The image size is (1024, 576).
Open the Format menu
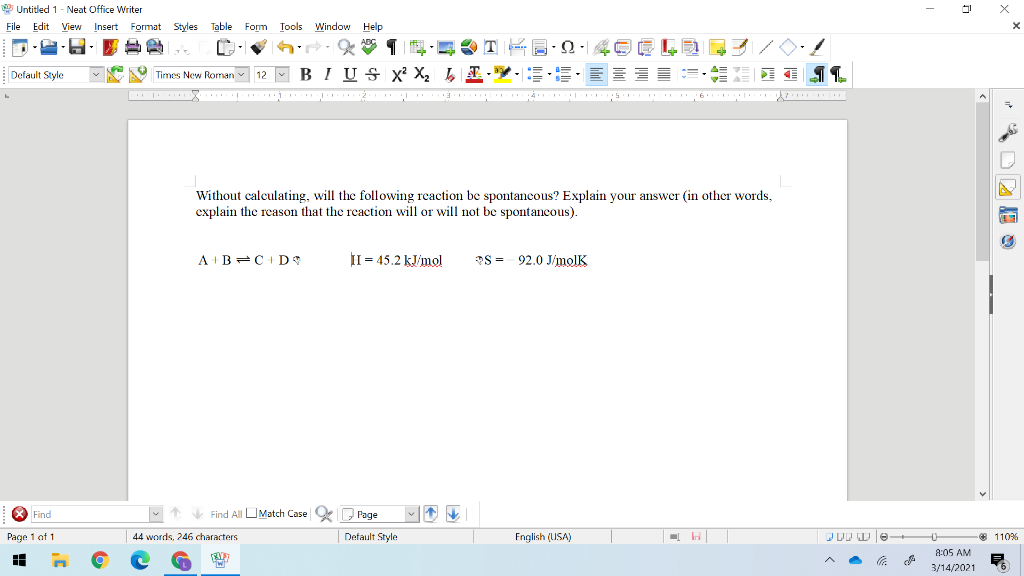pyautogui.click(x=145, y=27)
